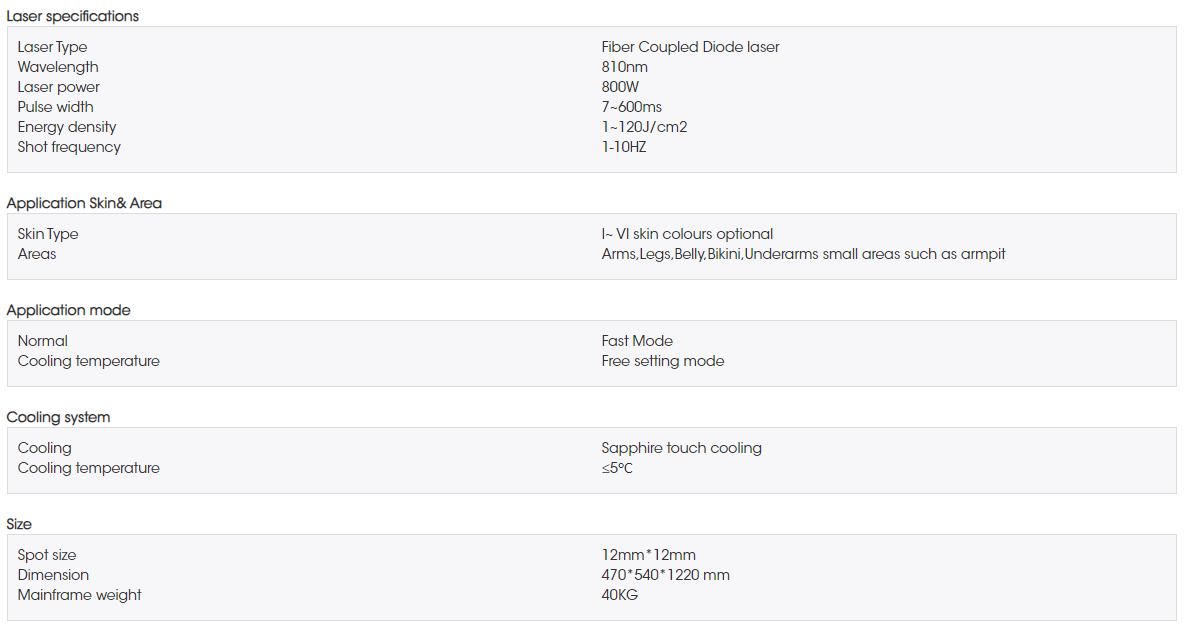Click the "Fiber Coupled Diode laser" value
The height and width of the screenshot is (629, 1186).
(x=690, y=47)
